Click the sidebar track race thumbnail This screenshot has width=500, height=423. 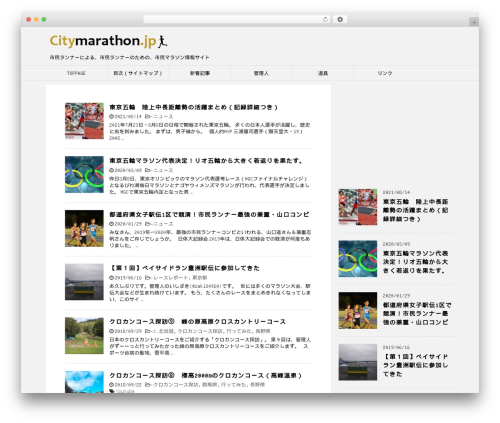point(358,207)
